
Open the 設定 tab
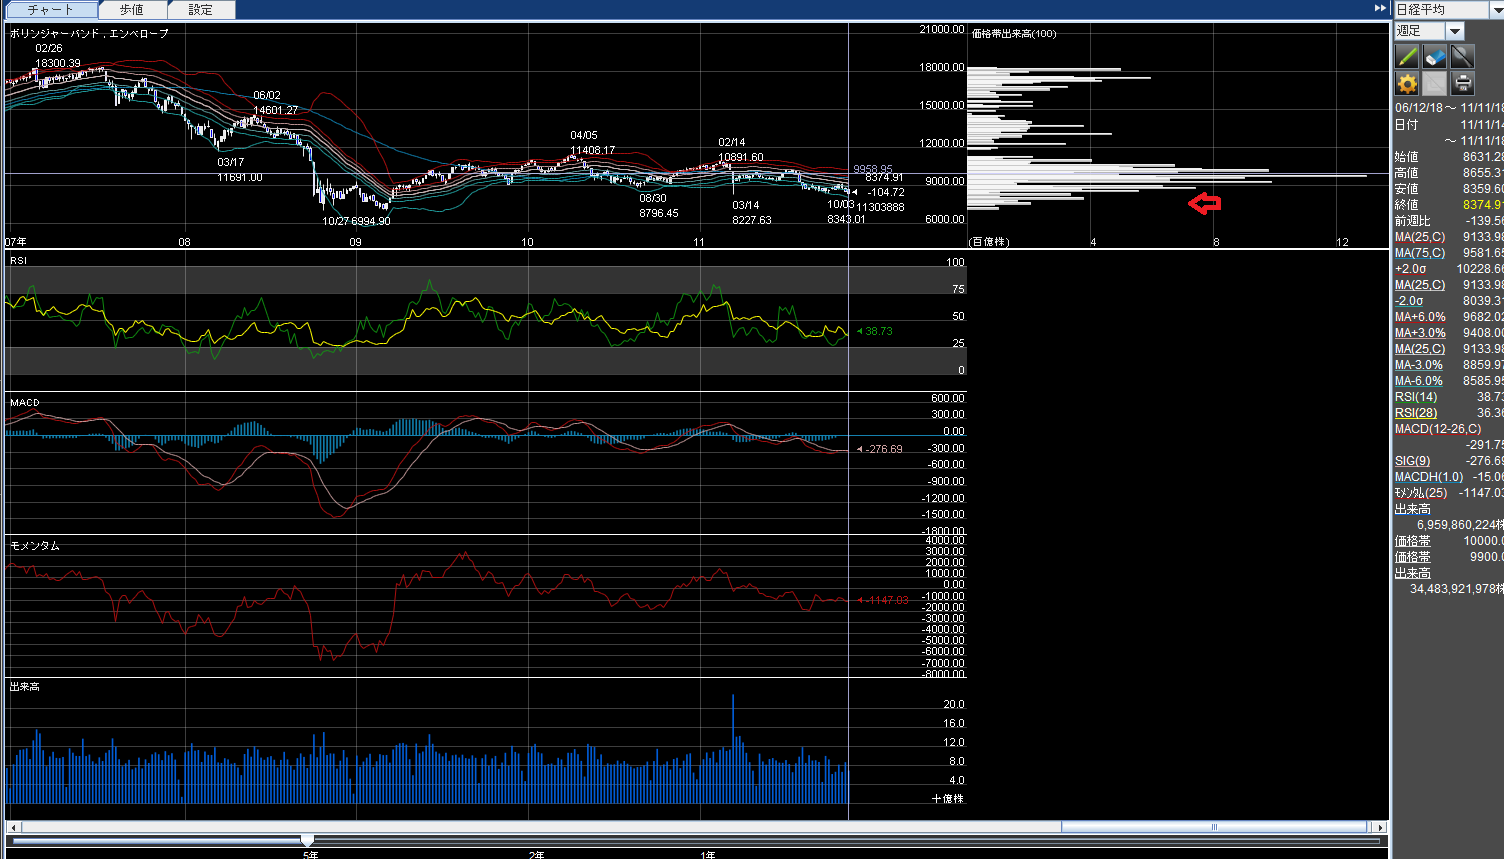[200, 10]
